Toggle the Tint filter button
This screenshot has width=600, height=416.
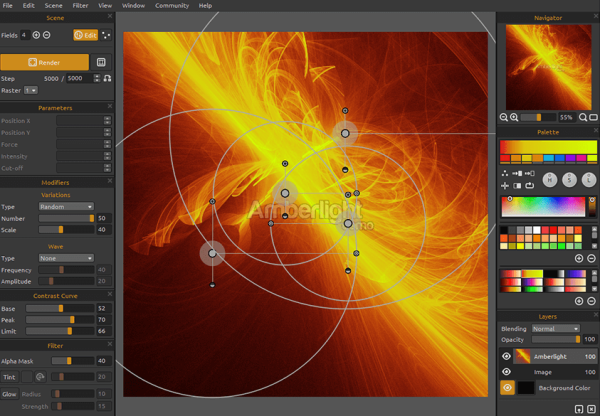click(x=9, y=377)
